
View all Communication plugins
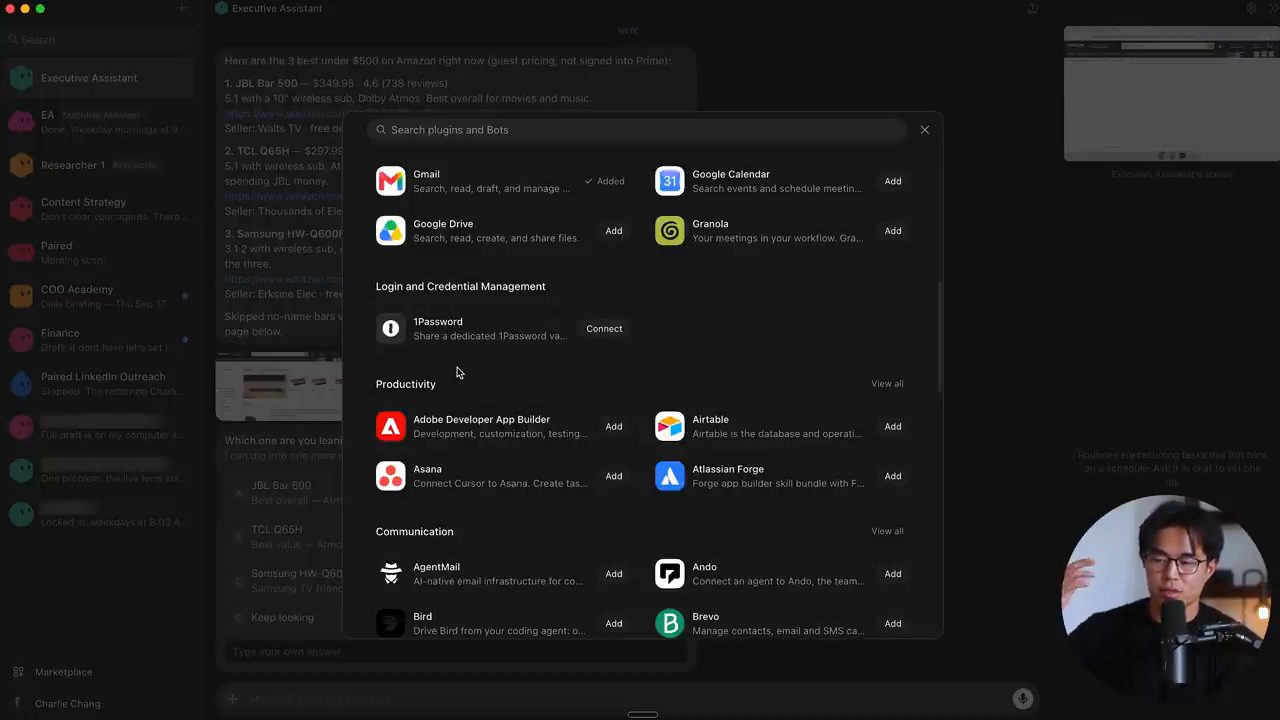[887, 531]
